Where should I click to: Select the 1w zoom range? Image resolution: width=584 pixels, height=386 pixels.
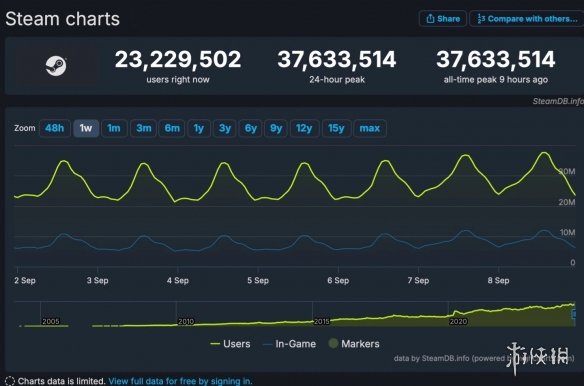(x=86, y=128)
